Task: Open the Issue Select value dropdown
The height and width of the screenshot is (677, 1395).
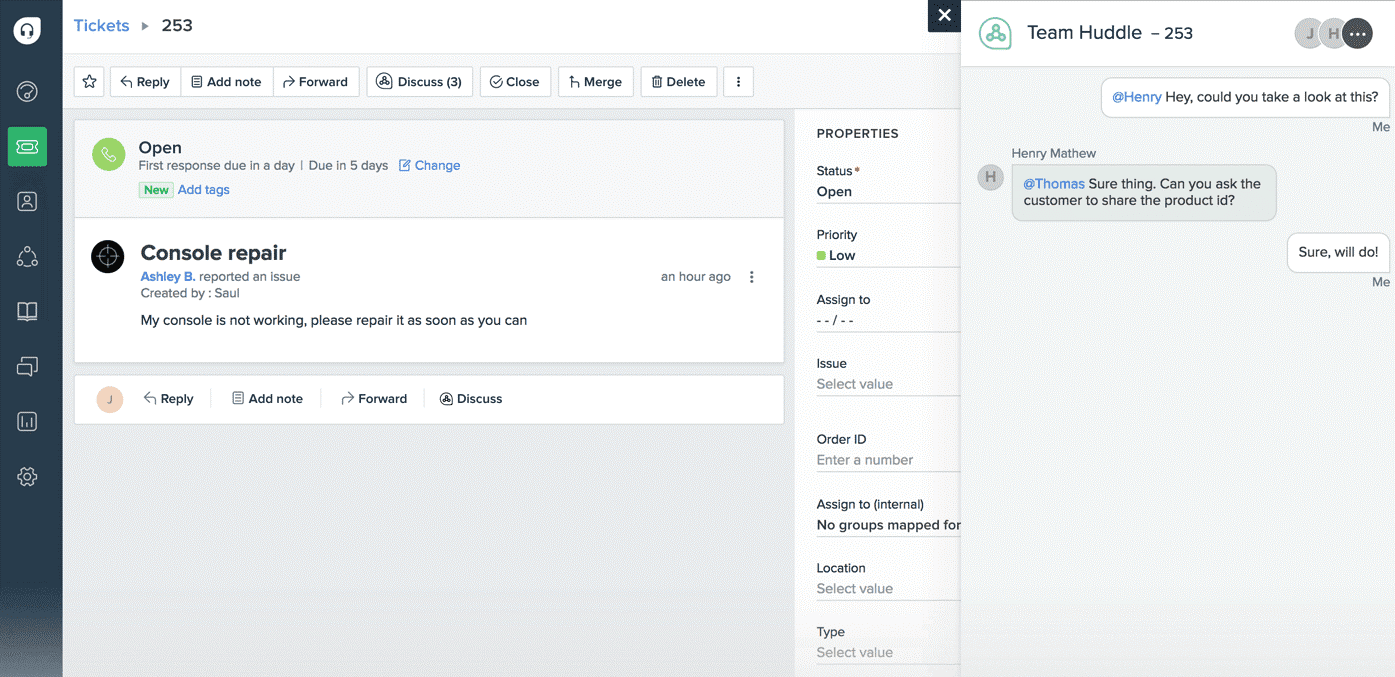Action: [x=855, y=383]
